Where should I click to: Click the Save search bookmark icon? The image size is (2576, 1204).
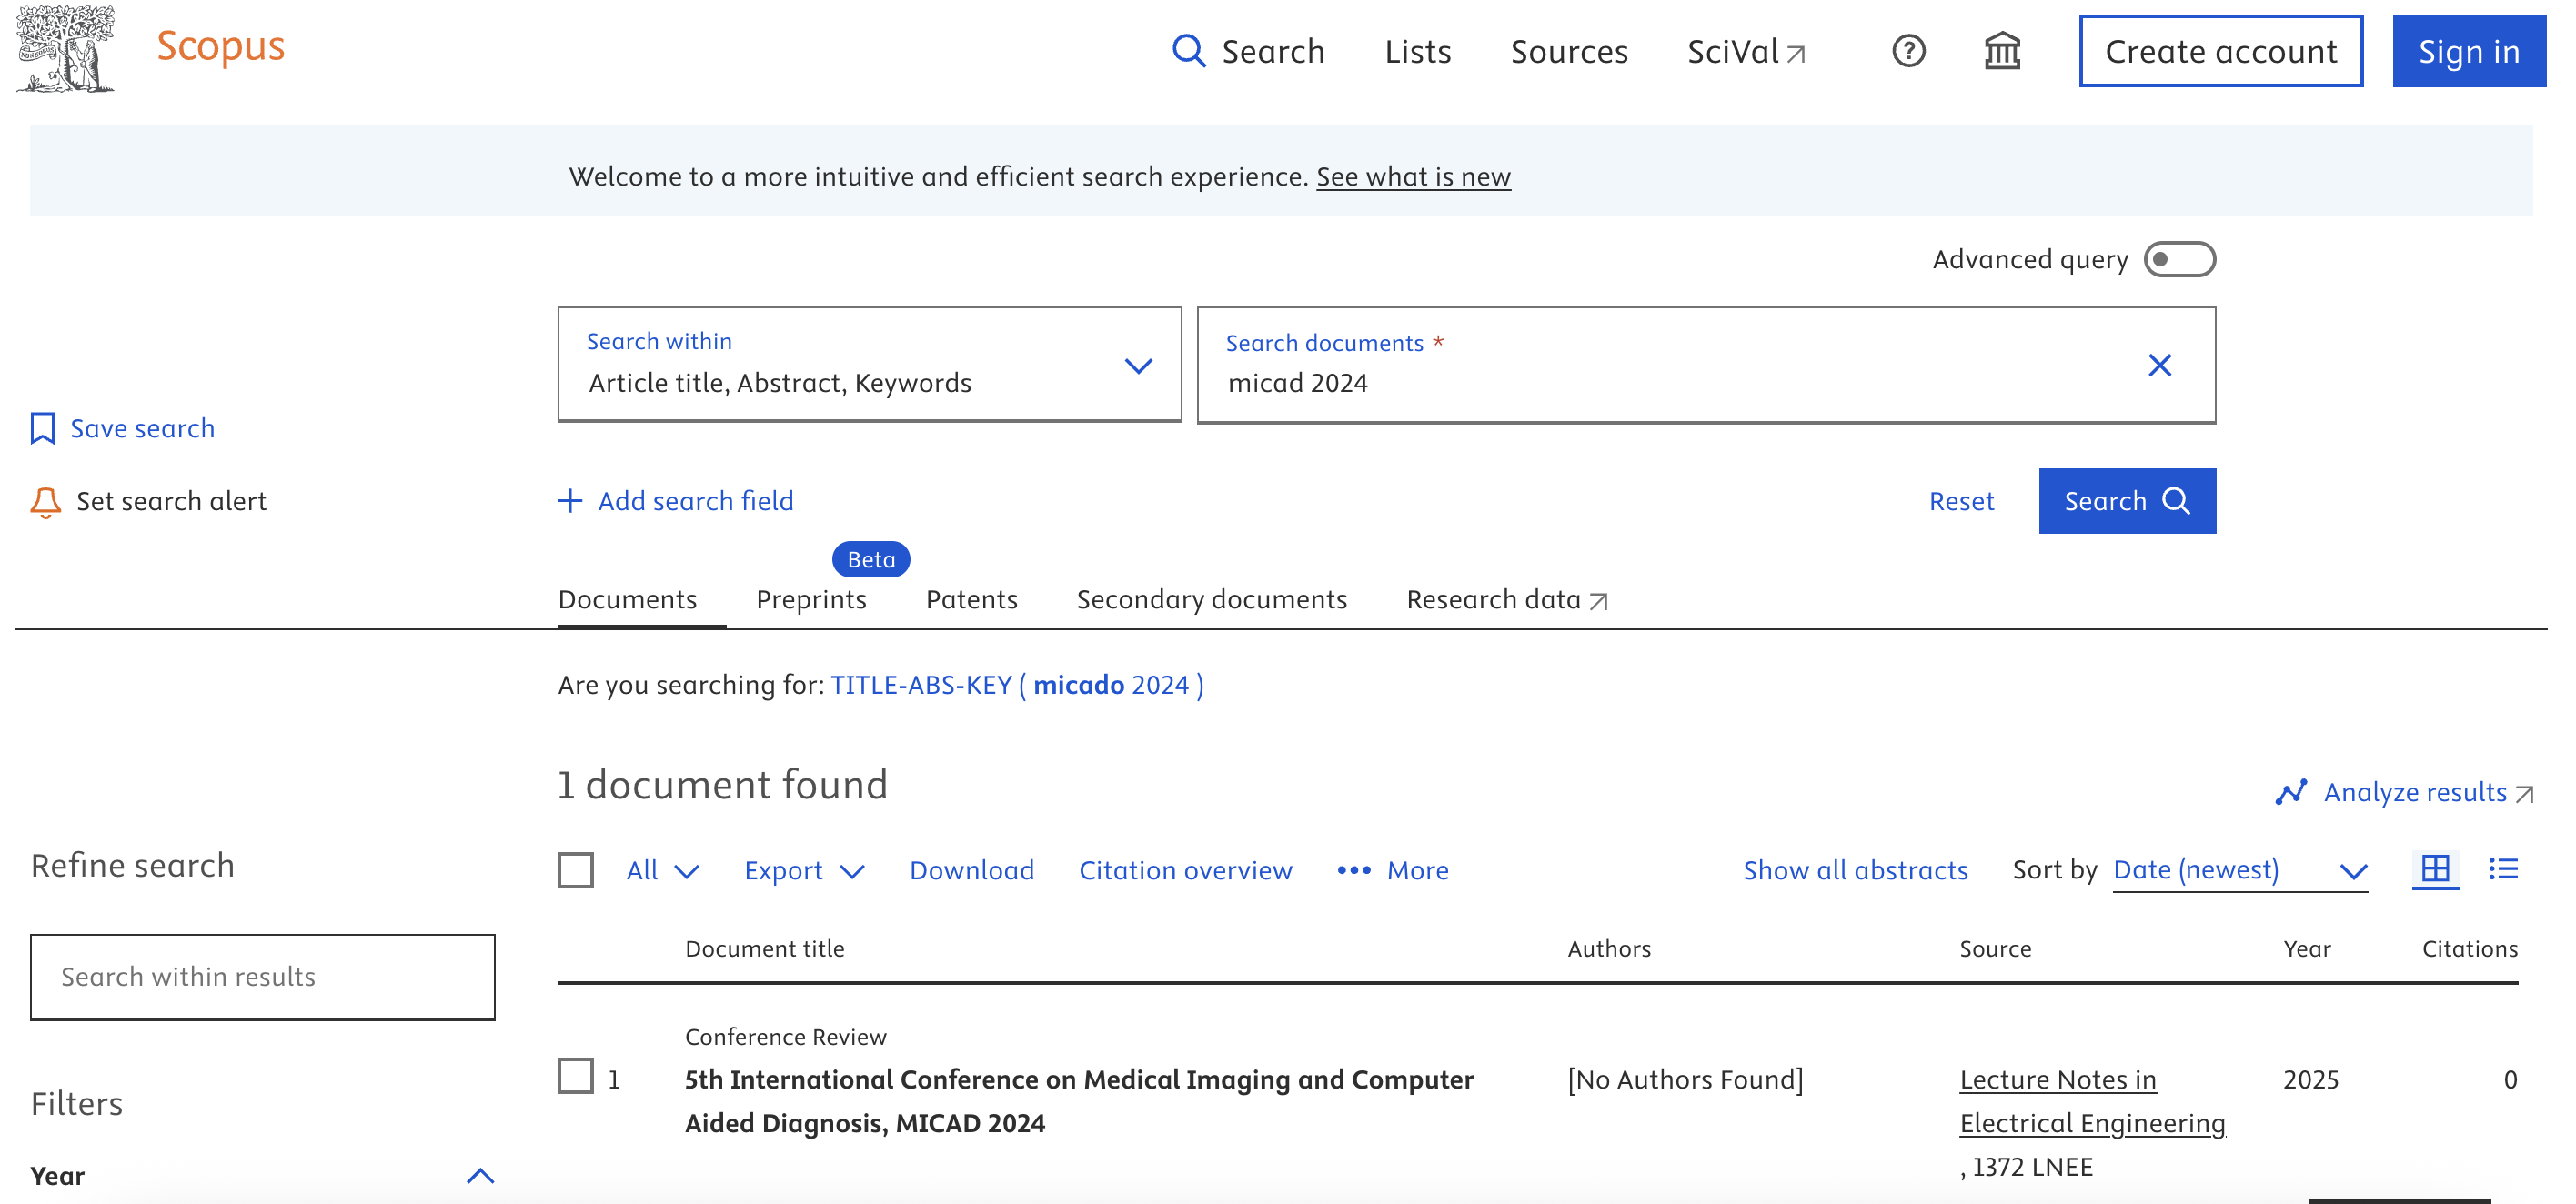click(42, 428)
